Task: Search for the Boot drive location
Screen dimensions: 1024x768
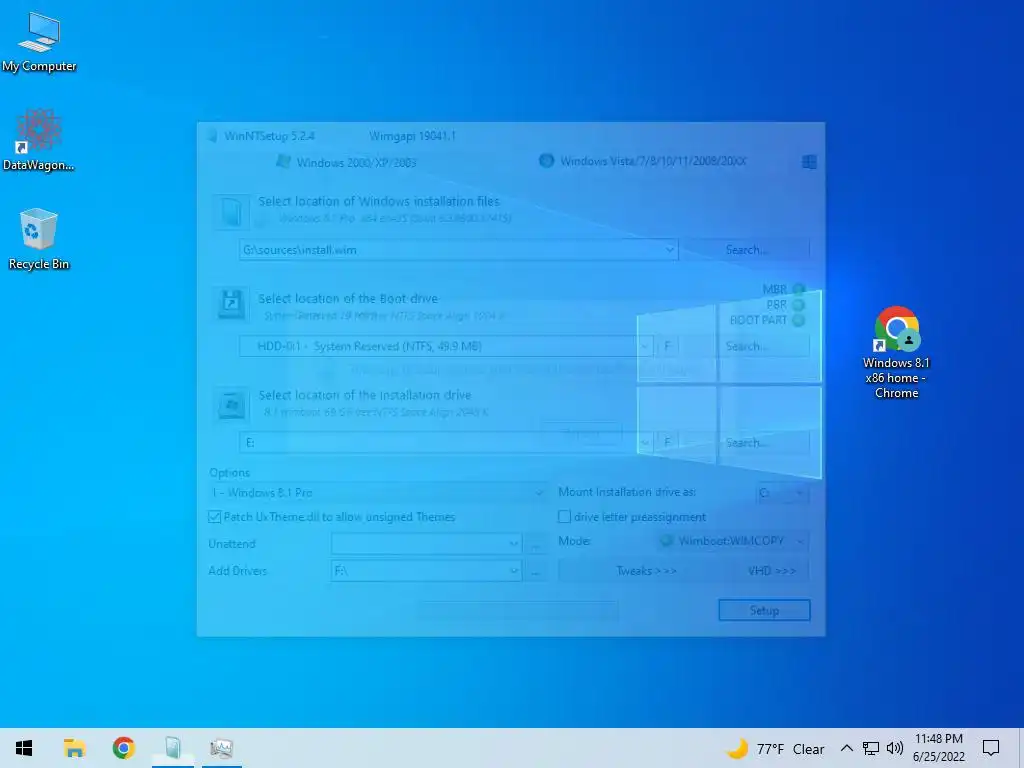Action: tap(746, 346)
